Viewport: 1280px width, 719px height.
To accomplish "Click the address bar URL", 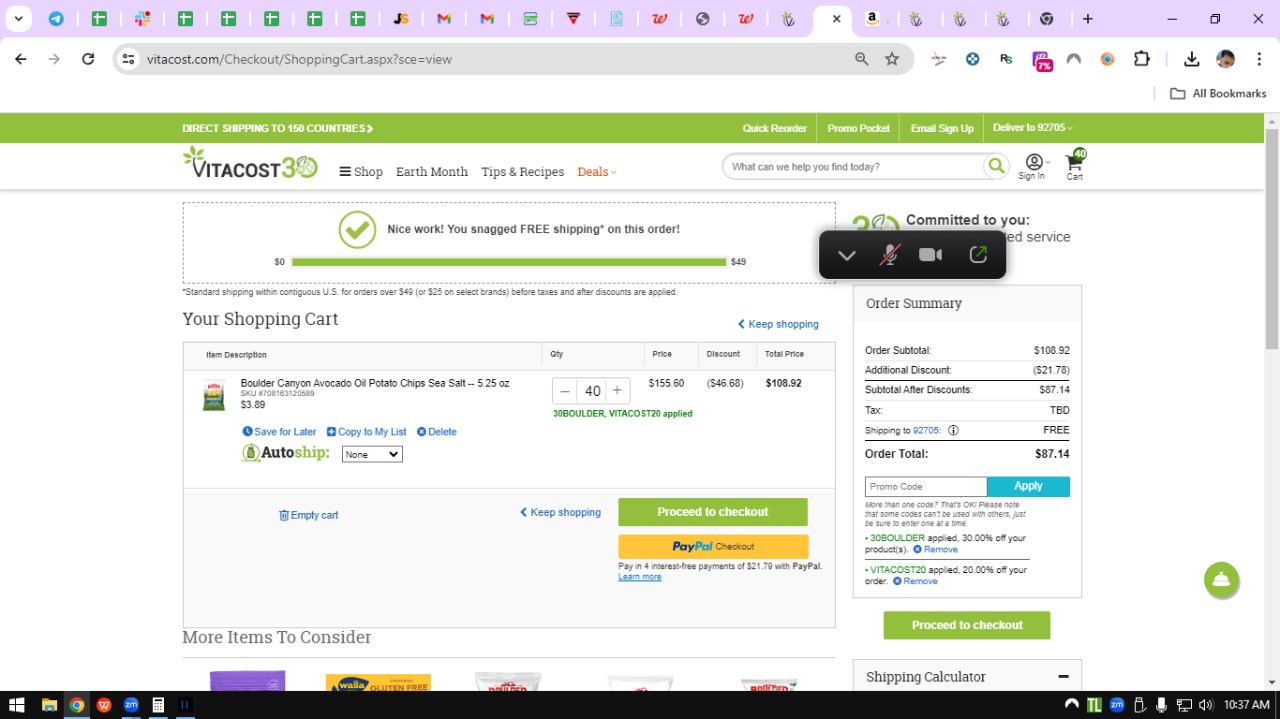I will [299, 59].
